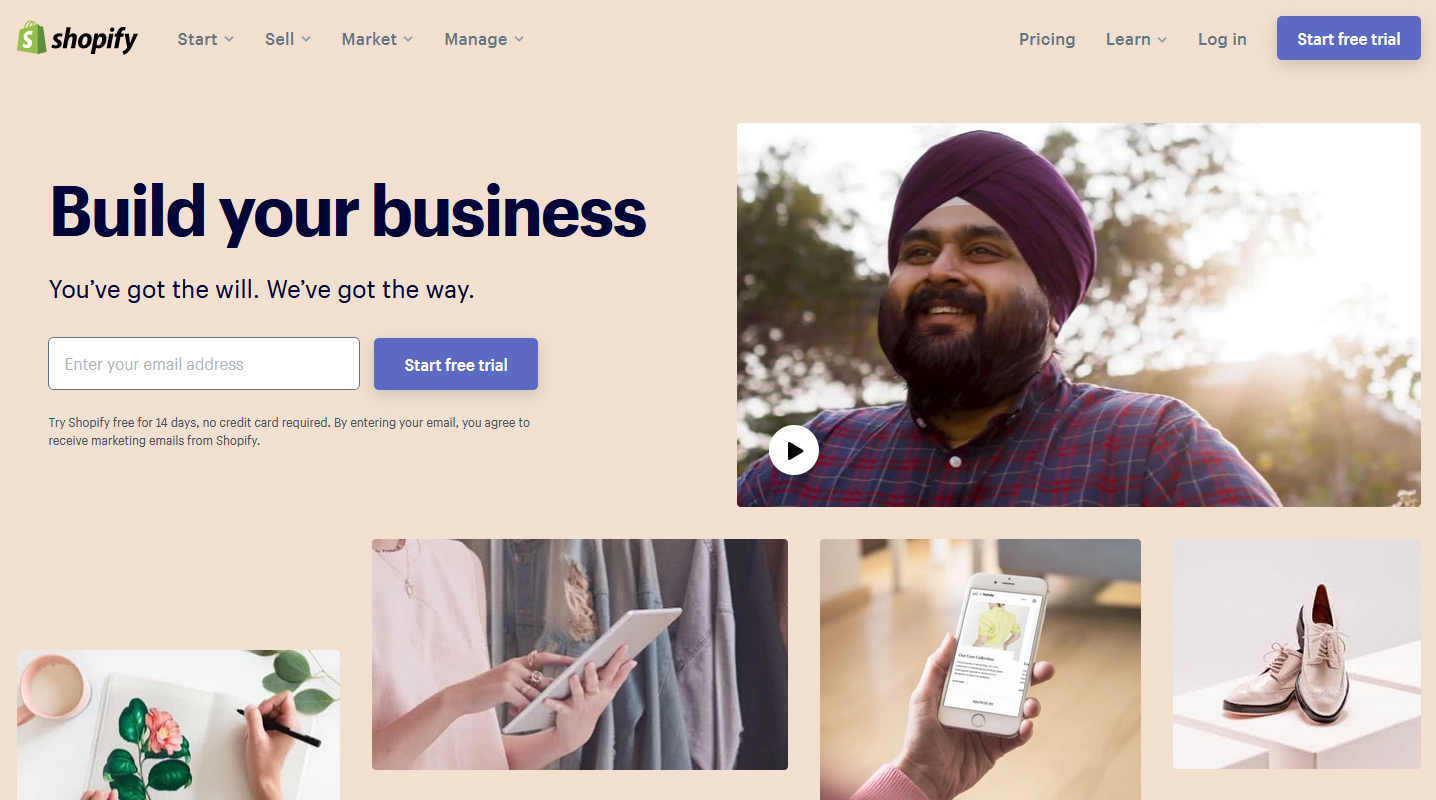Viewport: 1436px width, 800px height.
Task: Open the flower illustration drawing image
Action: coord(178,725)
